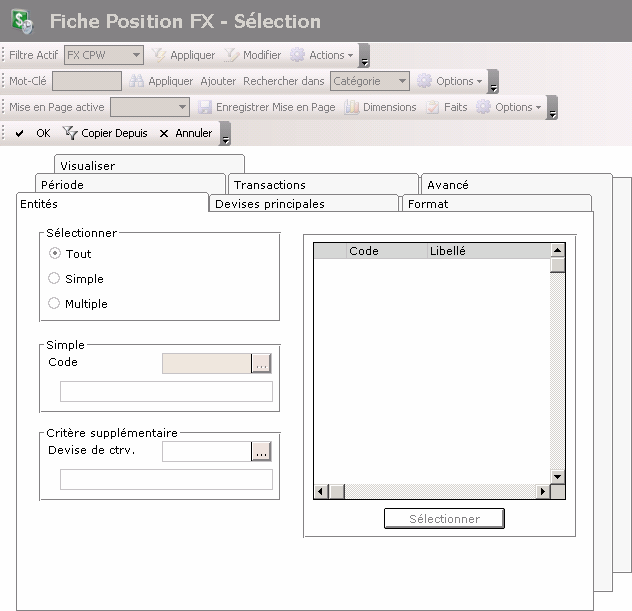Open the filter Actions gear menu
This screenshot has height=611, width=632.
tap(298, 55)
